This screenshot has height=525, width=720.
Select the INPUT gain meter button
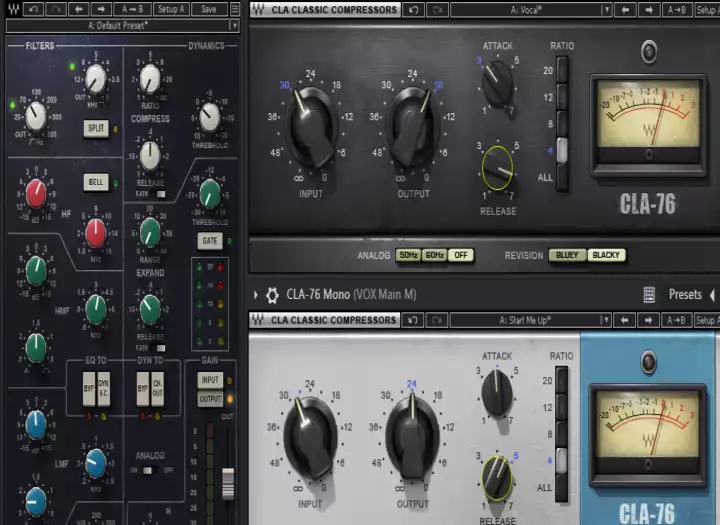click(x=210, y=380)
